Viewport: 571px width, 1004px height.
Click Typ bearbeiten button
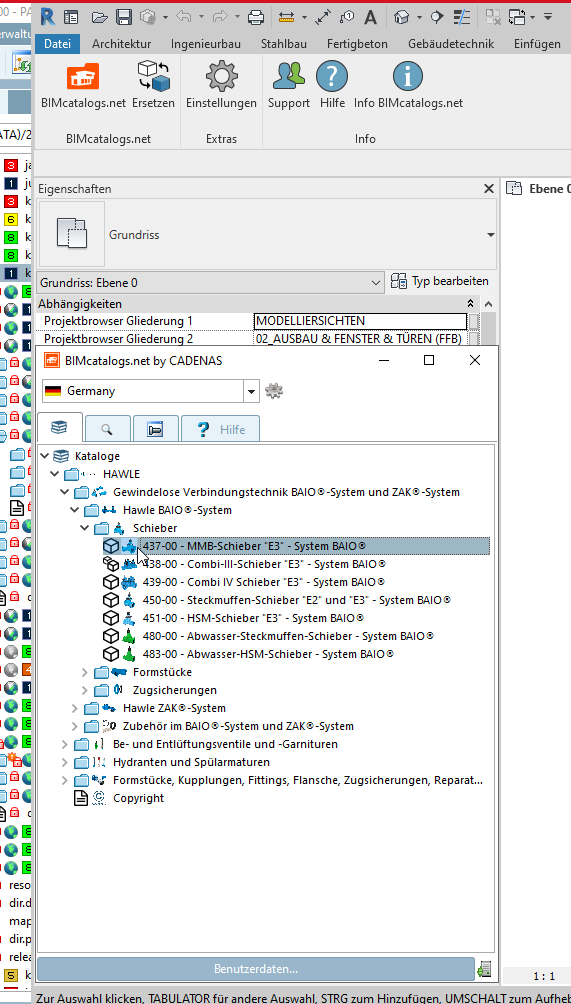point(440,281)
